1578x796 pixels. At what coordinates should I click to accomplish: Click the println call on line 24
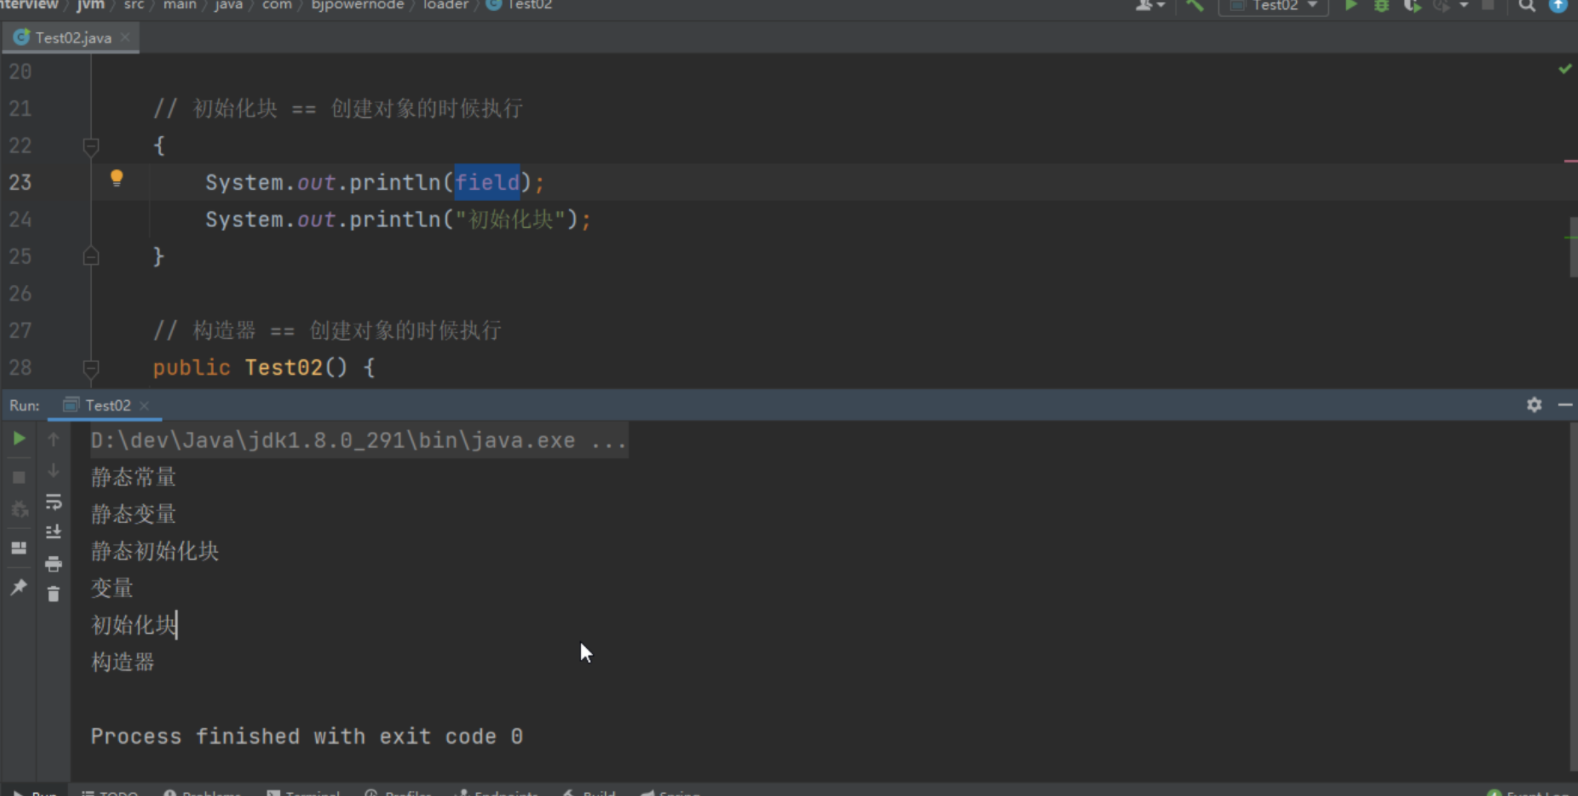coord(398,220)
